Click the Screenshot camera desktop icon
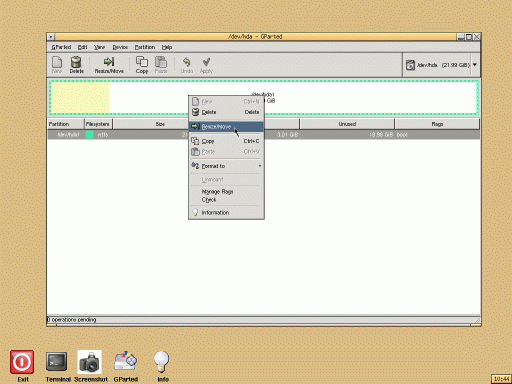The image size is (512, 384). 89,362
